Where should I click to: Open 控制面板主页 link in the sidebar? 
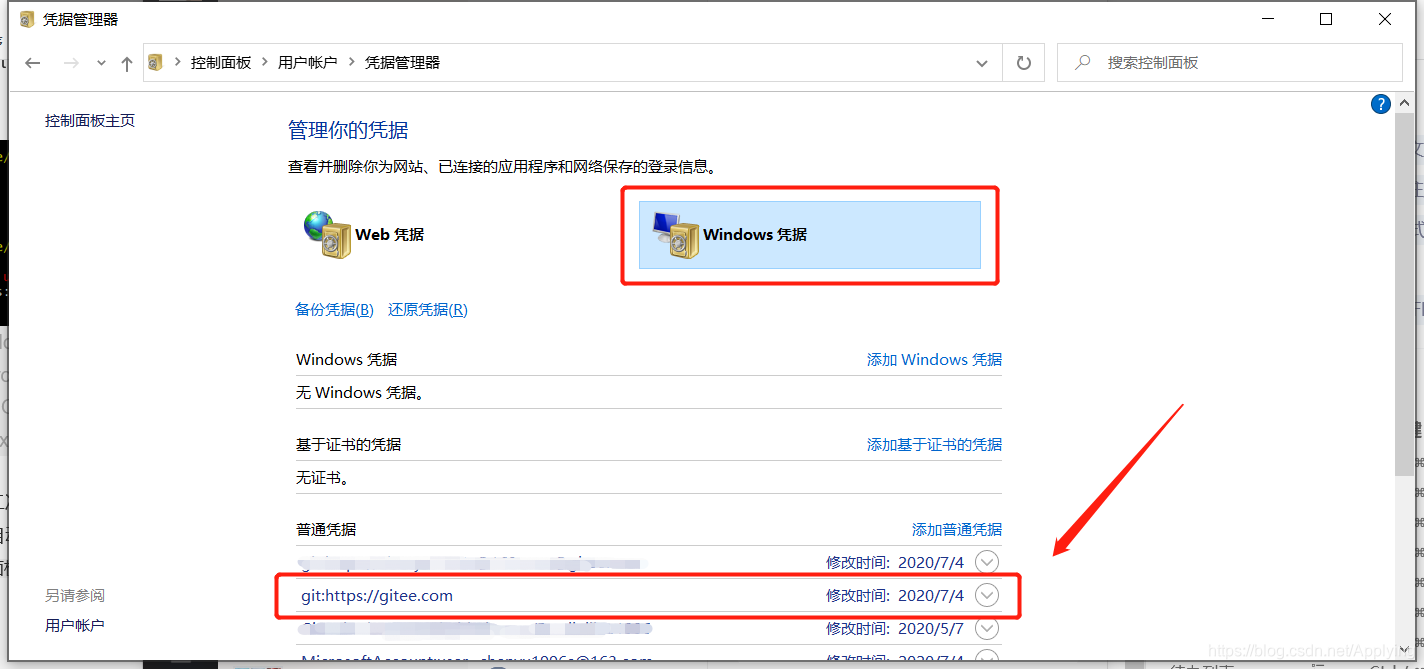point(90,120)
